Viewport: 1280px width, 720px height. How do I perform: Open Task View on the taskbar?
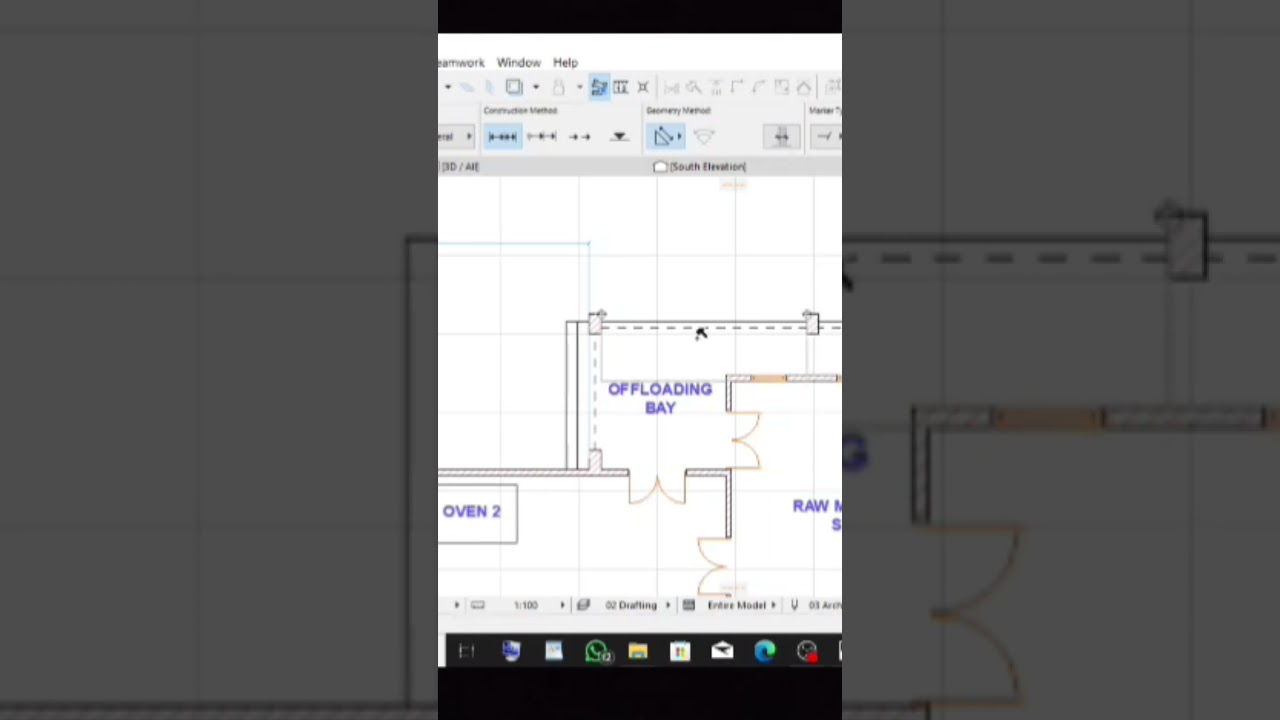pyautogui.click(x=466, y=652)
